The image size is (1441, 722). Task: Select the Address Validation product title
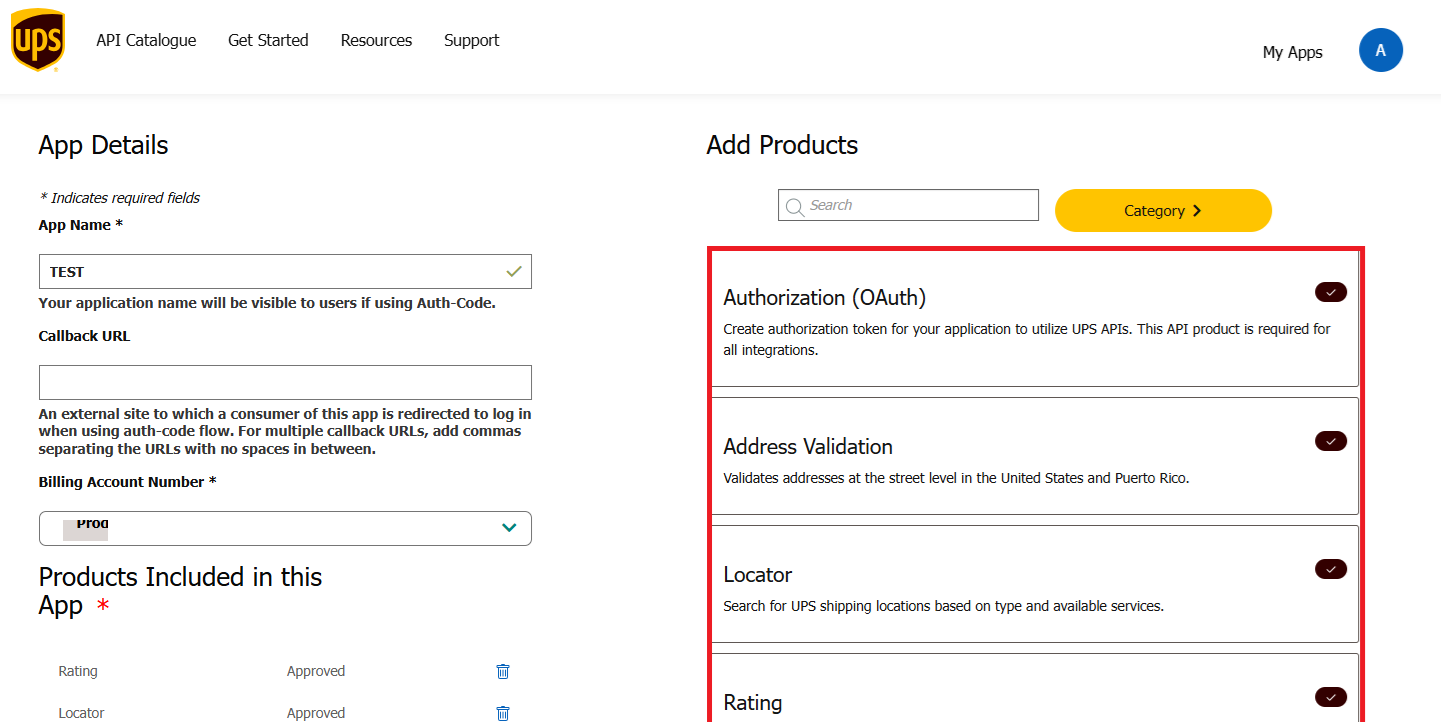click(808, 446)
